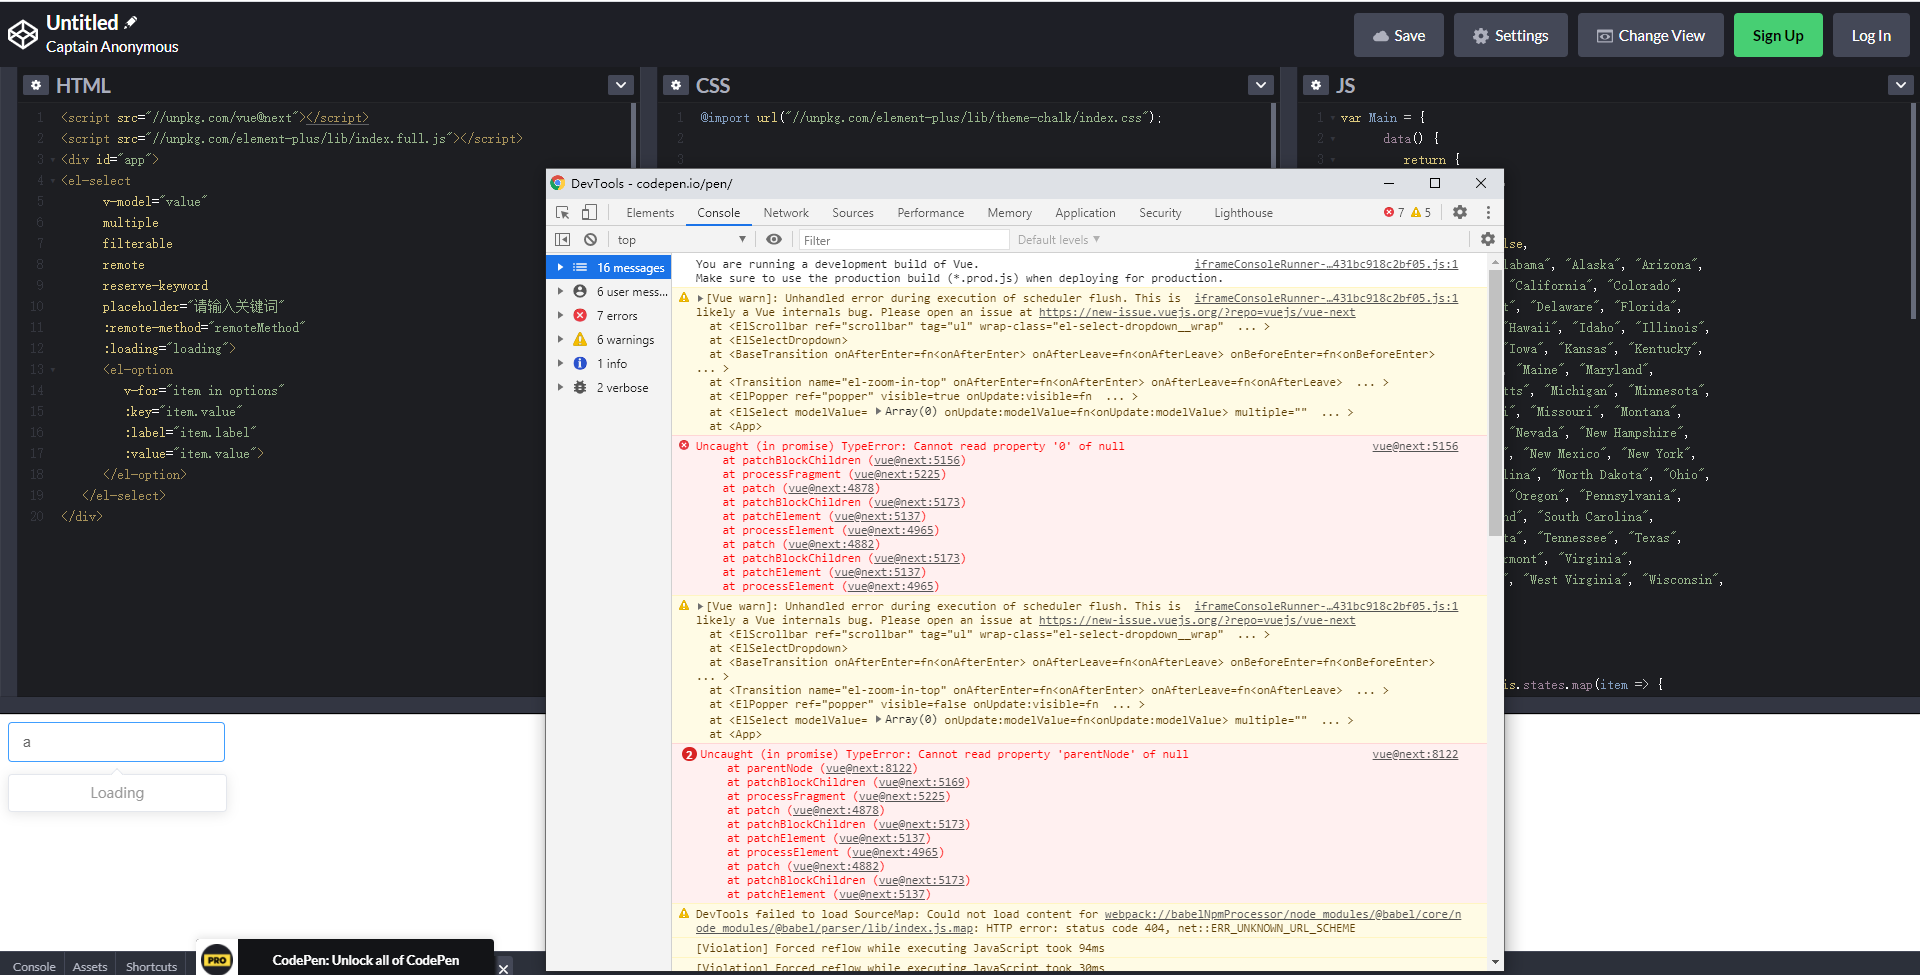Select the 2 verbose sidebar row

pos(610,388)
